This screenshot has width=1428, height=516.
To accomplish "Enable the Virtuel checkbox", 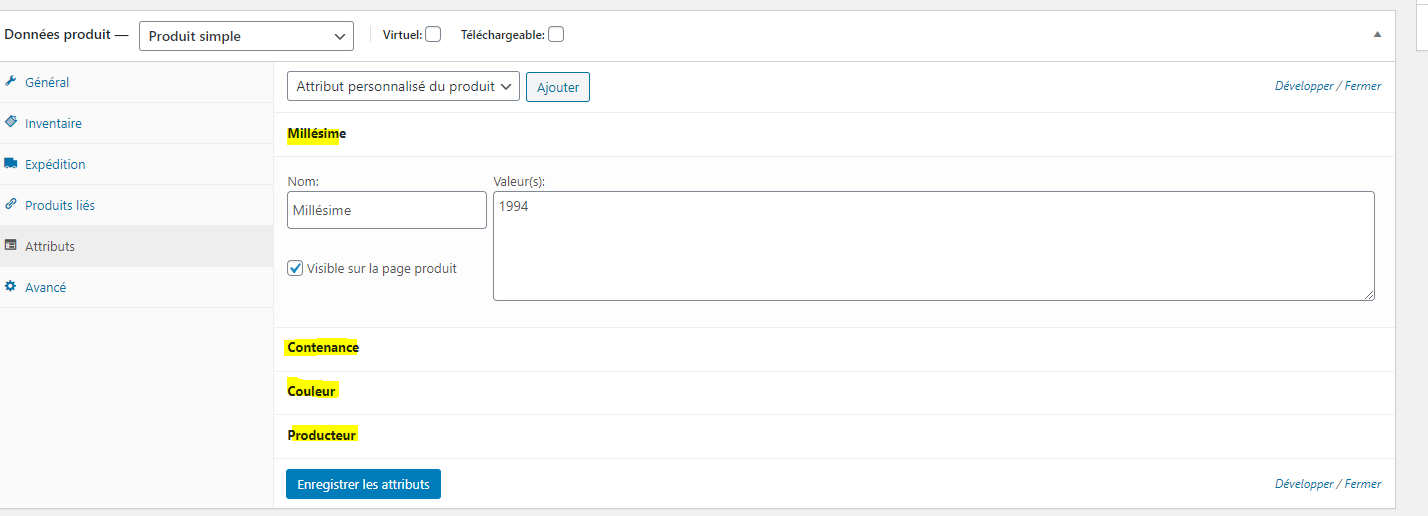I will 433,34.
